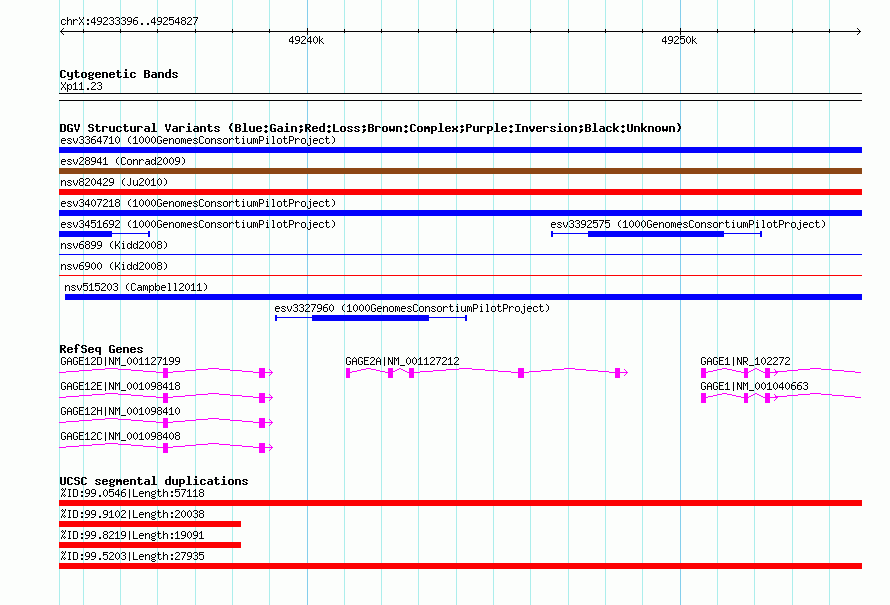Click the first exon box of GAGE2A
The height and width of the screenshot is (605, 890).
pos(348,373)
